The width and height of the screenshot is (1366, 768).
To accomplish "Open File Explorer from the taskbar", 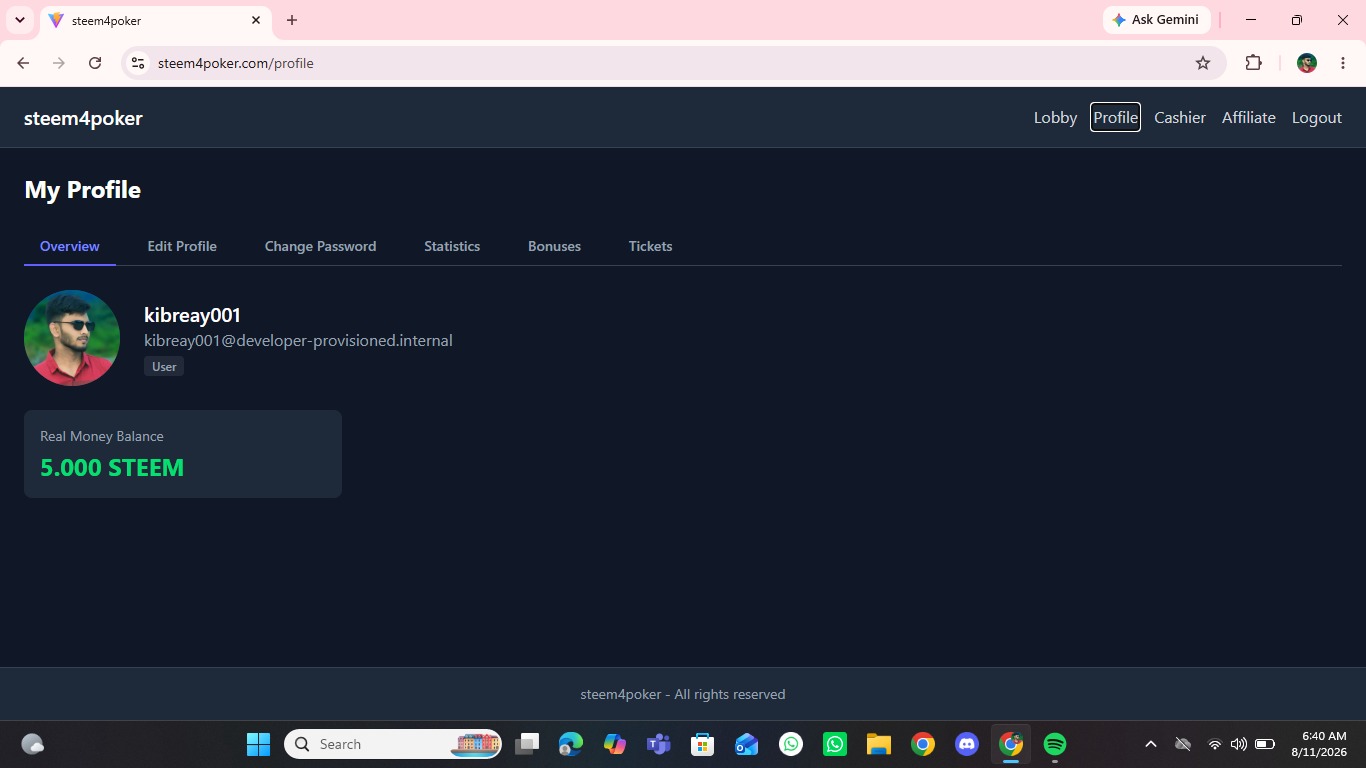I will [x=879, y=744].
